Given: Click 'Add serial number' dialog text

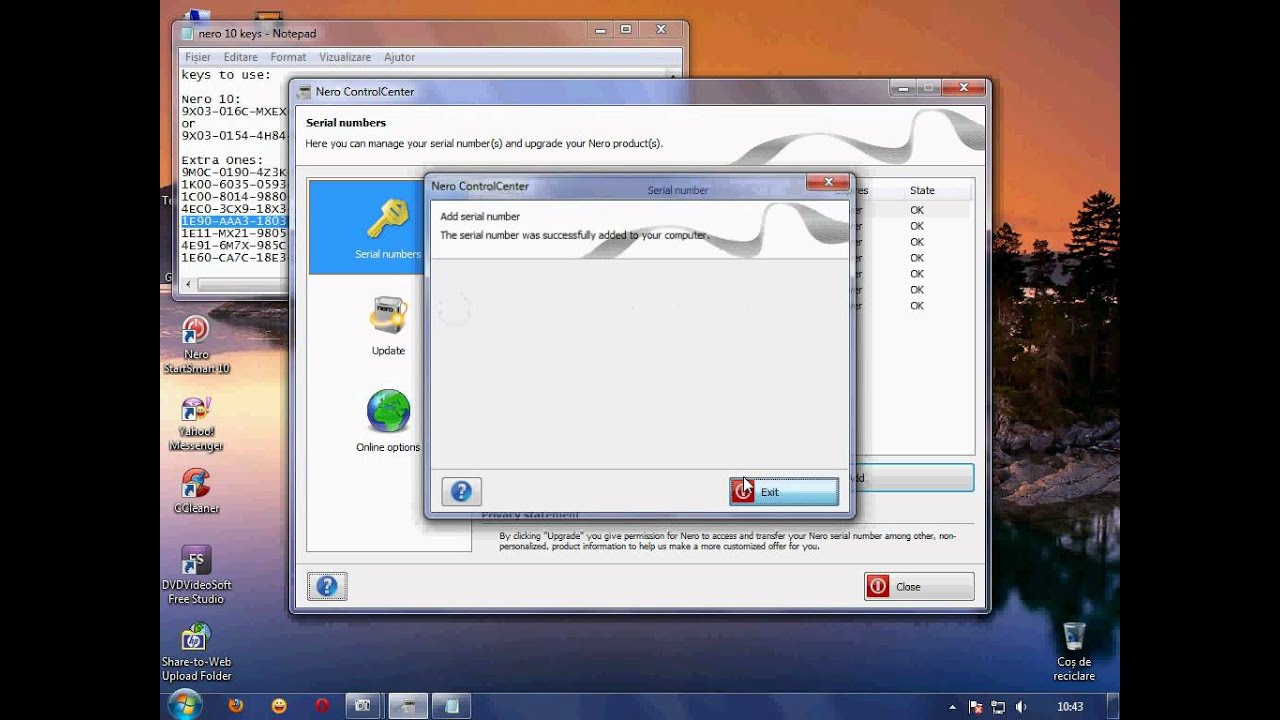Looking at the screenshot, I should [480, 216].
